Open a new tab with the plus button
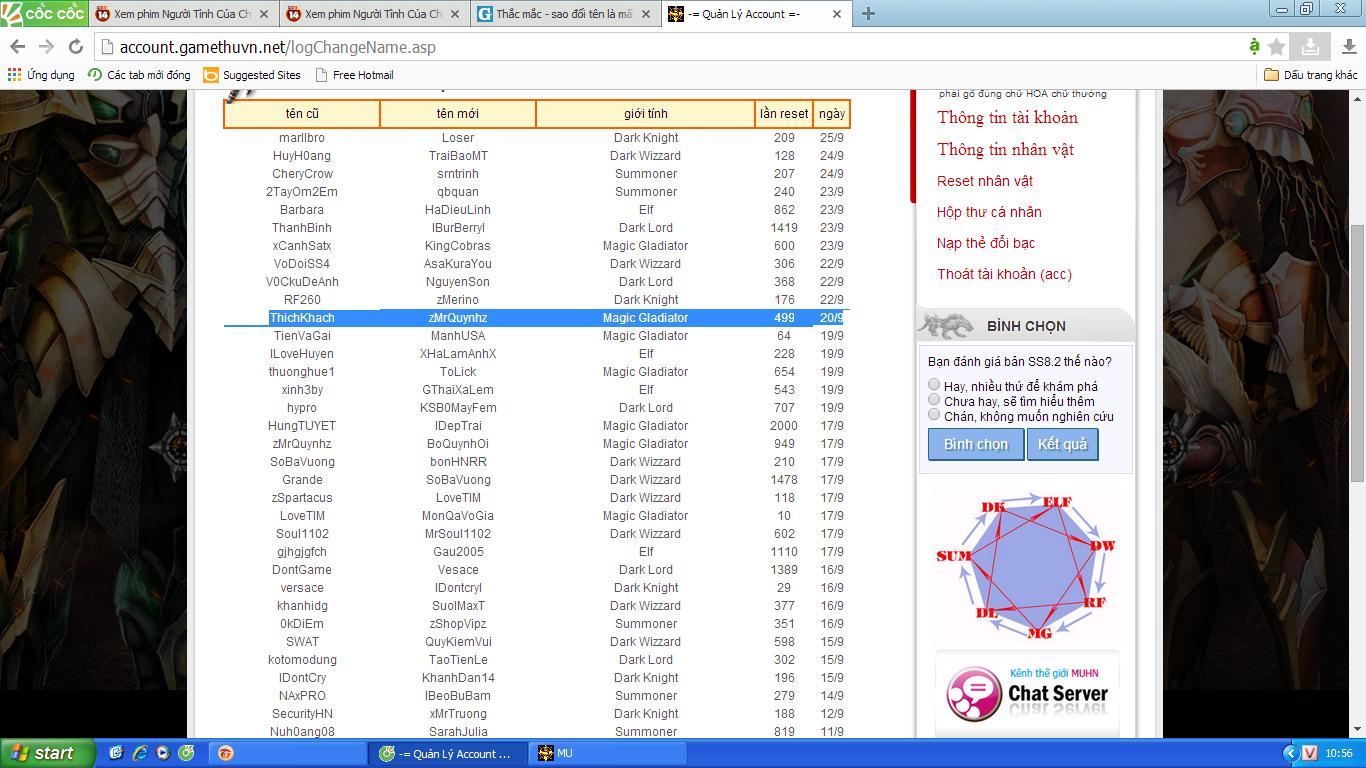 (868, 14)
